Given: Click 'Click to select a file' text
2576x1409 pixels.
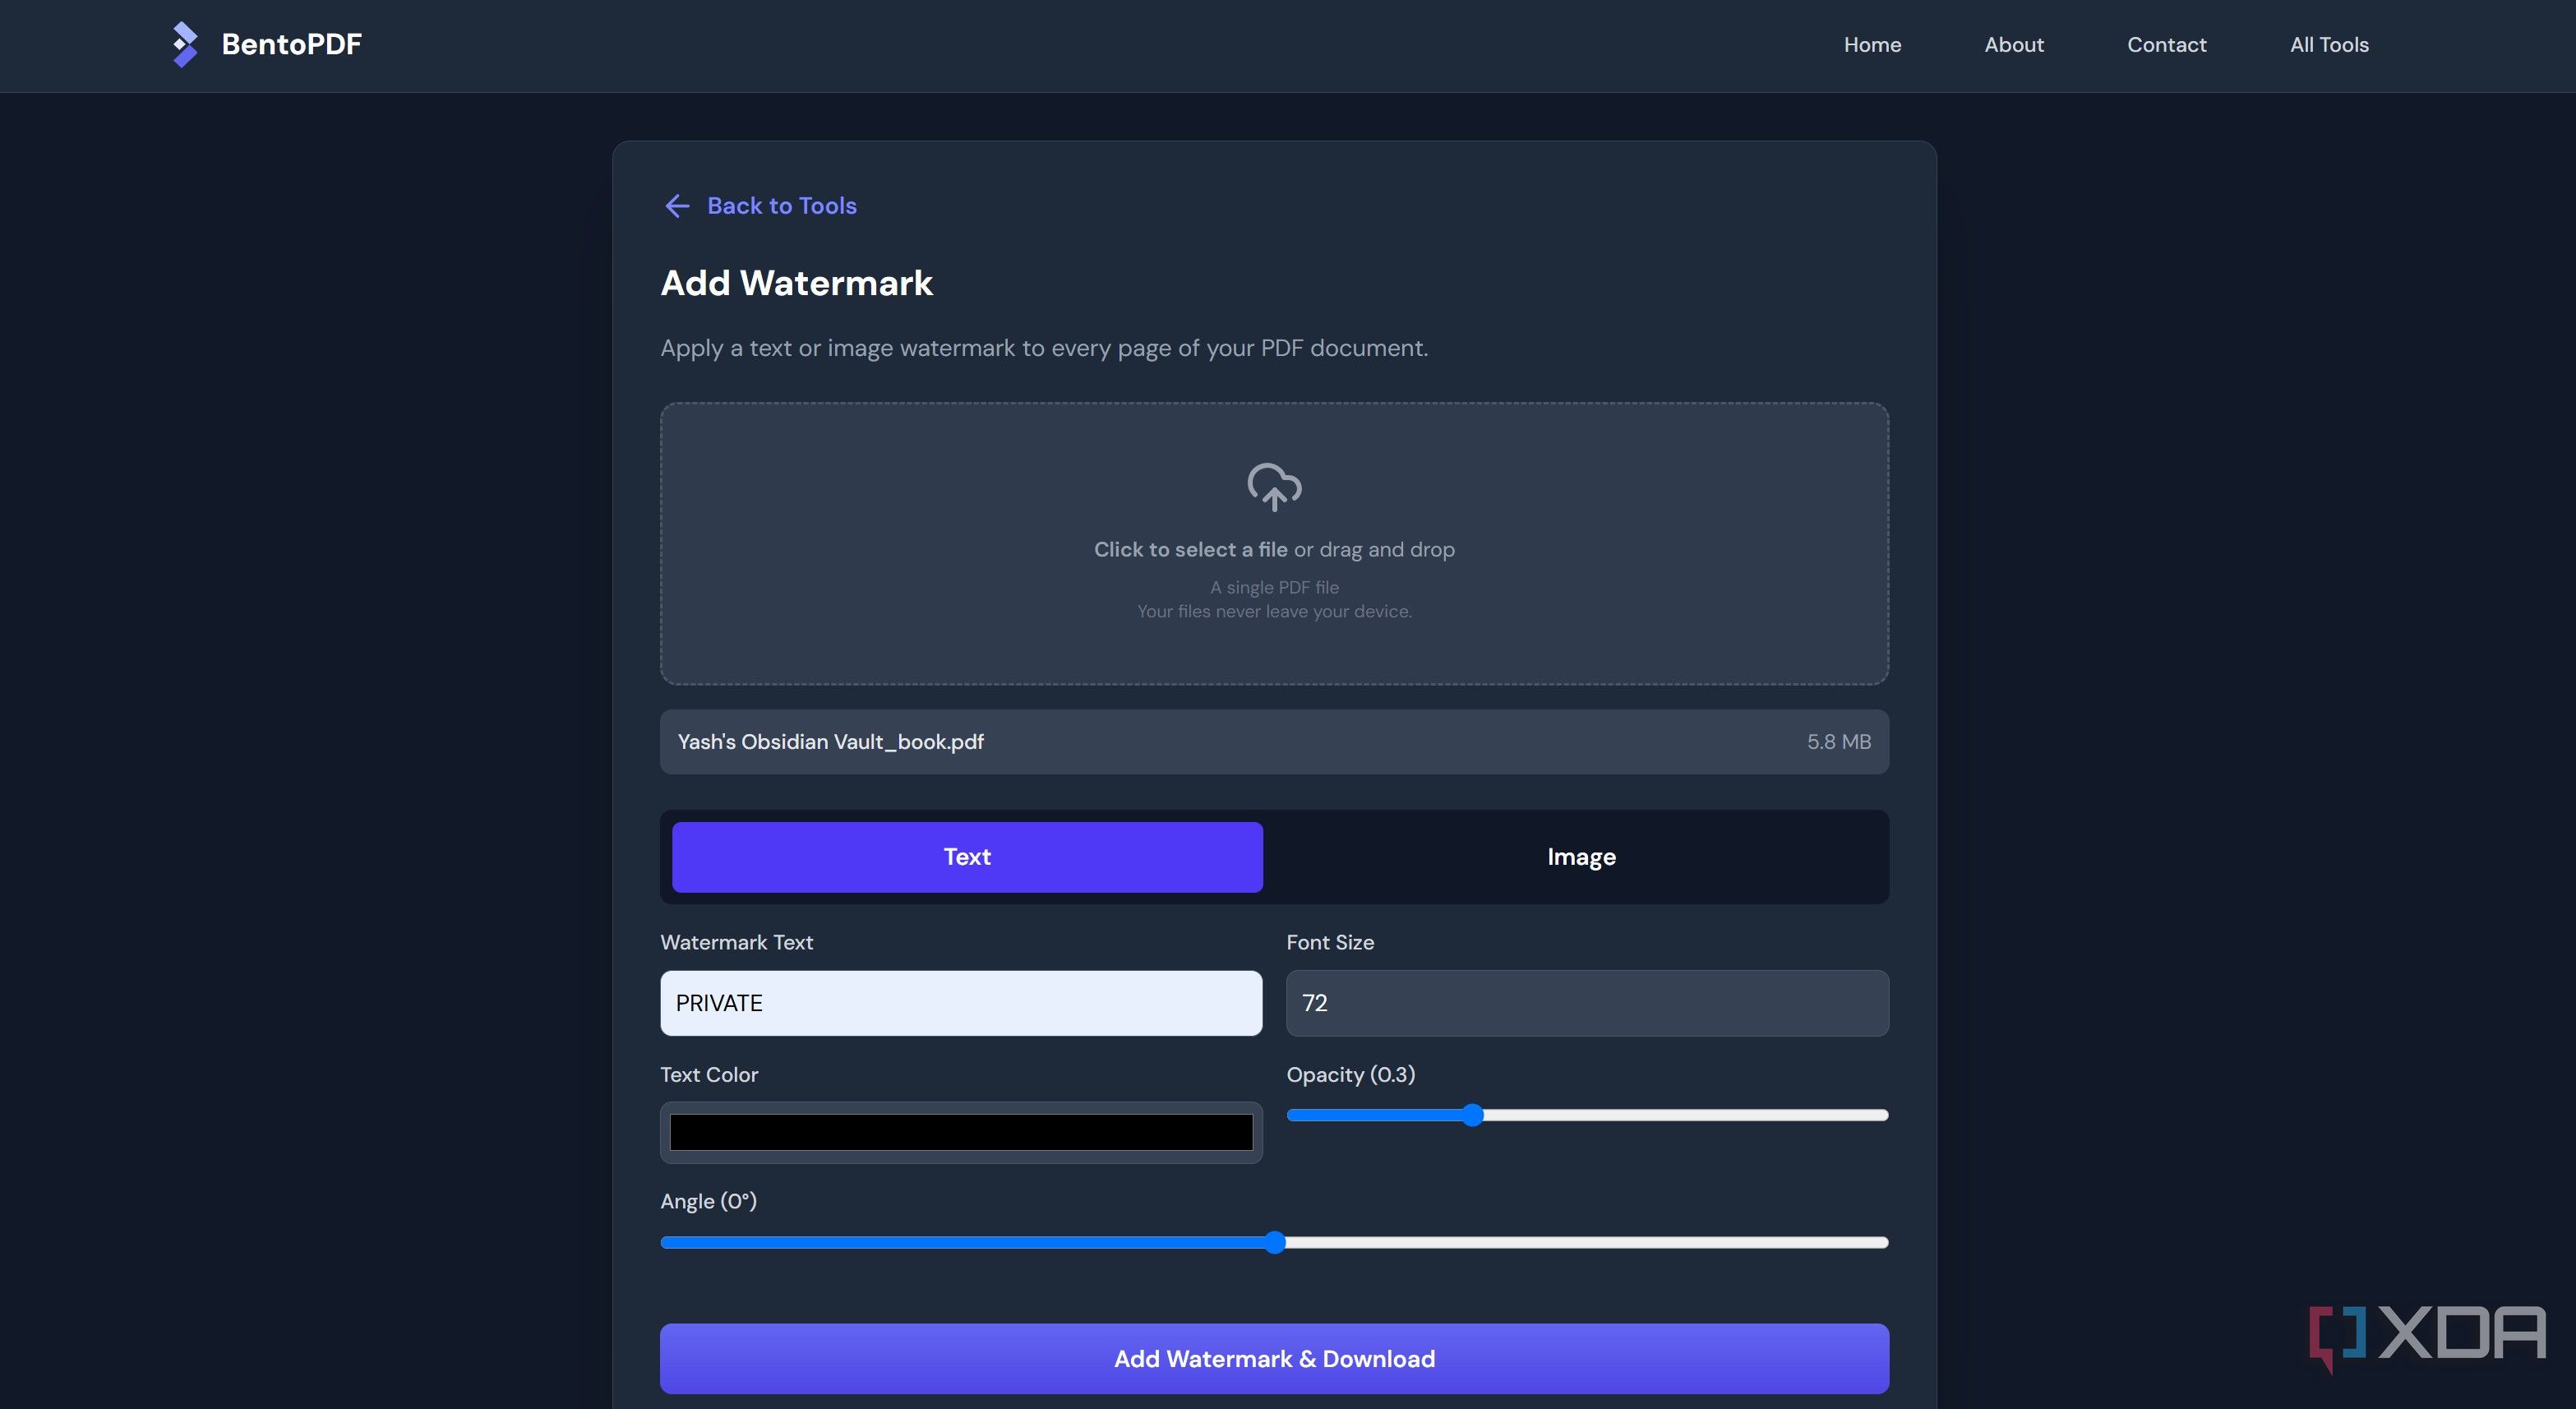Looking at the screenshot, I should pyautogui.click(x=1190, y=550).
